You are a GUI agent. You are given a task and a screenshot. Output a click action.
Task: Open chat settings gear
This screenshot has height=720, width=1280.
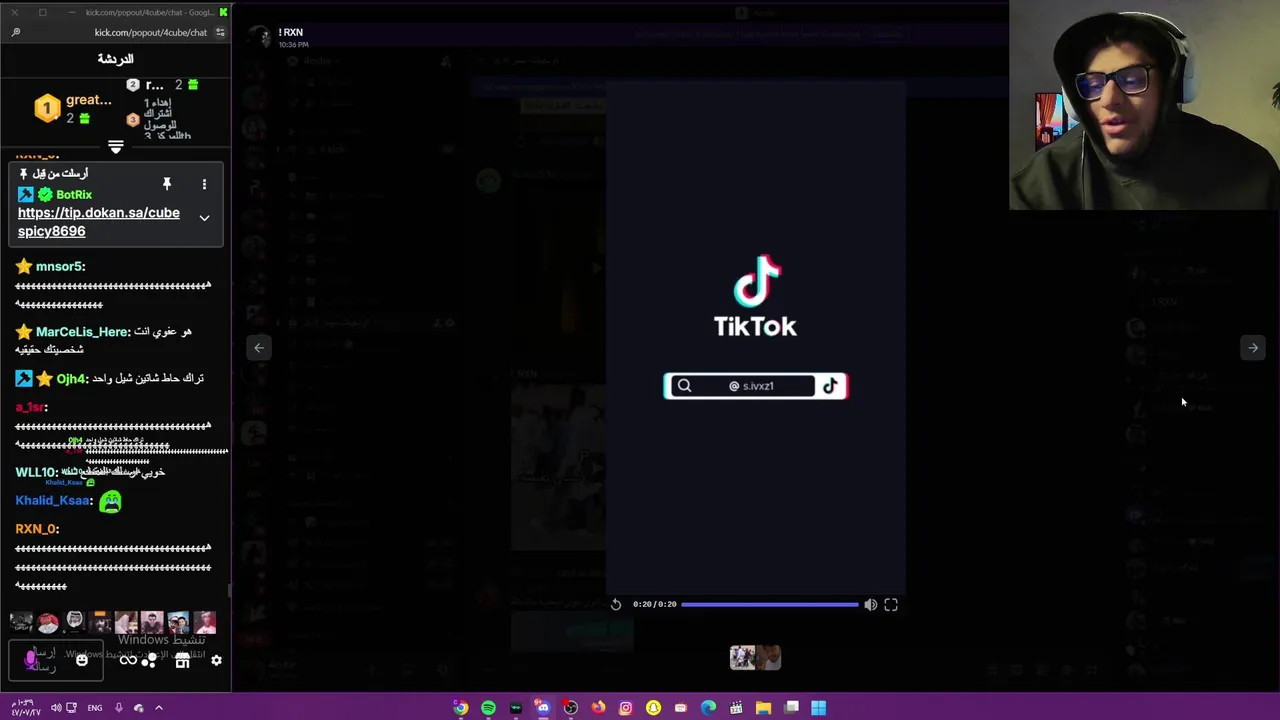pyautogui.click(x=216, y=660)
